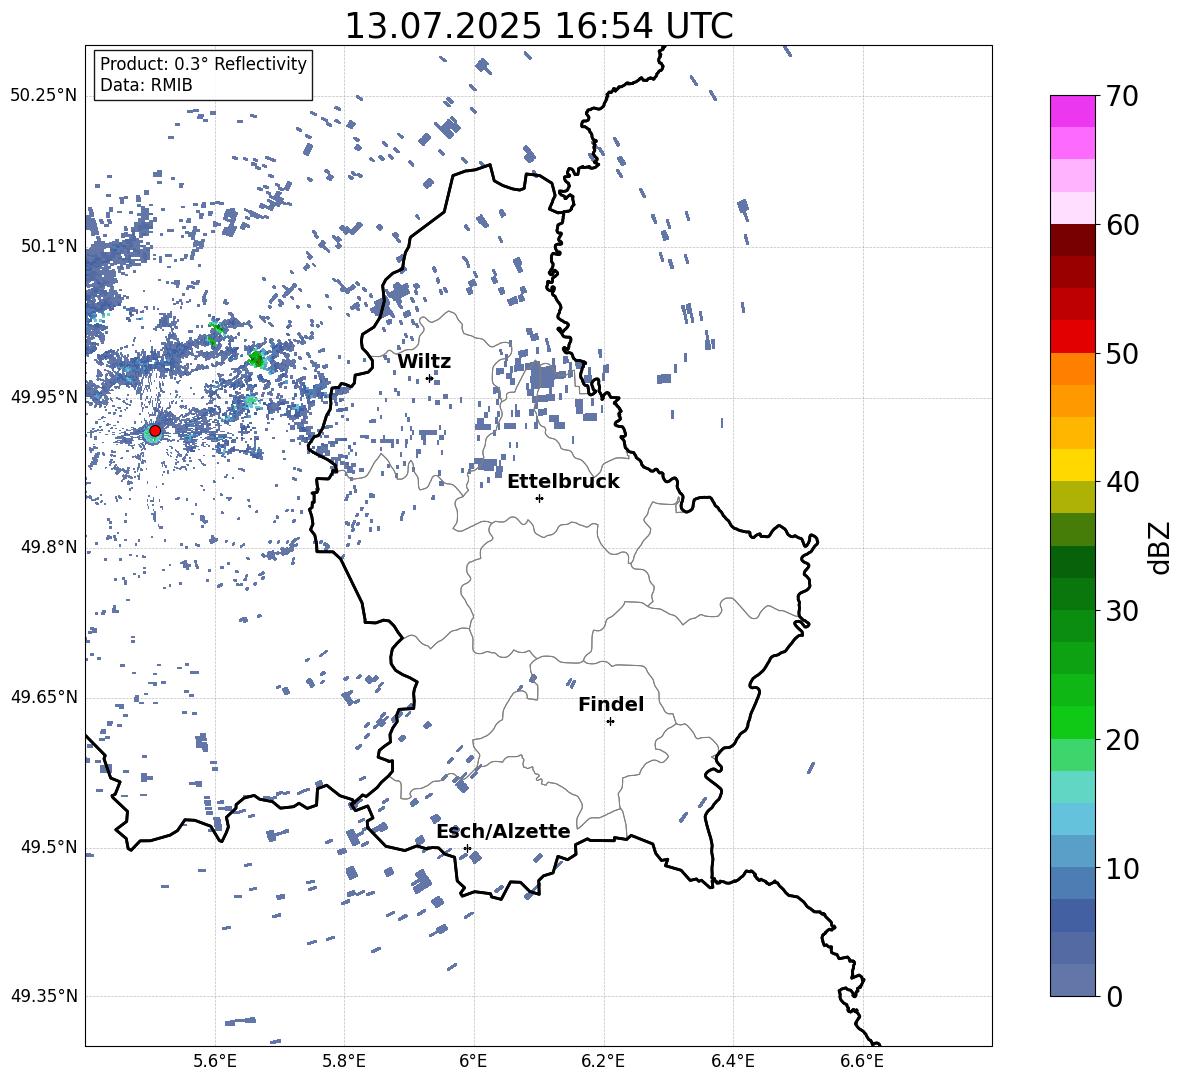1184x1081 pixels.
Task: Click the Findel city label
Action: point(611,704)
